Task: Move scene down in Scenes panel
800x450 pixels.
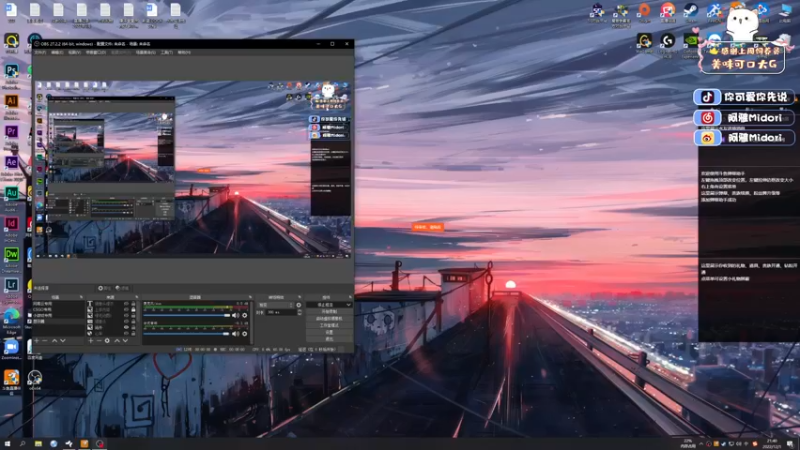Action: [x=62, y=340]
